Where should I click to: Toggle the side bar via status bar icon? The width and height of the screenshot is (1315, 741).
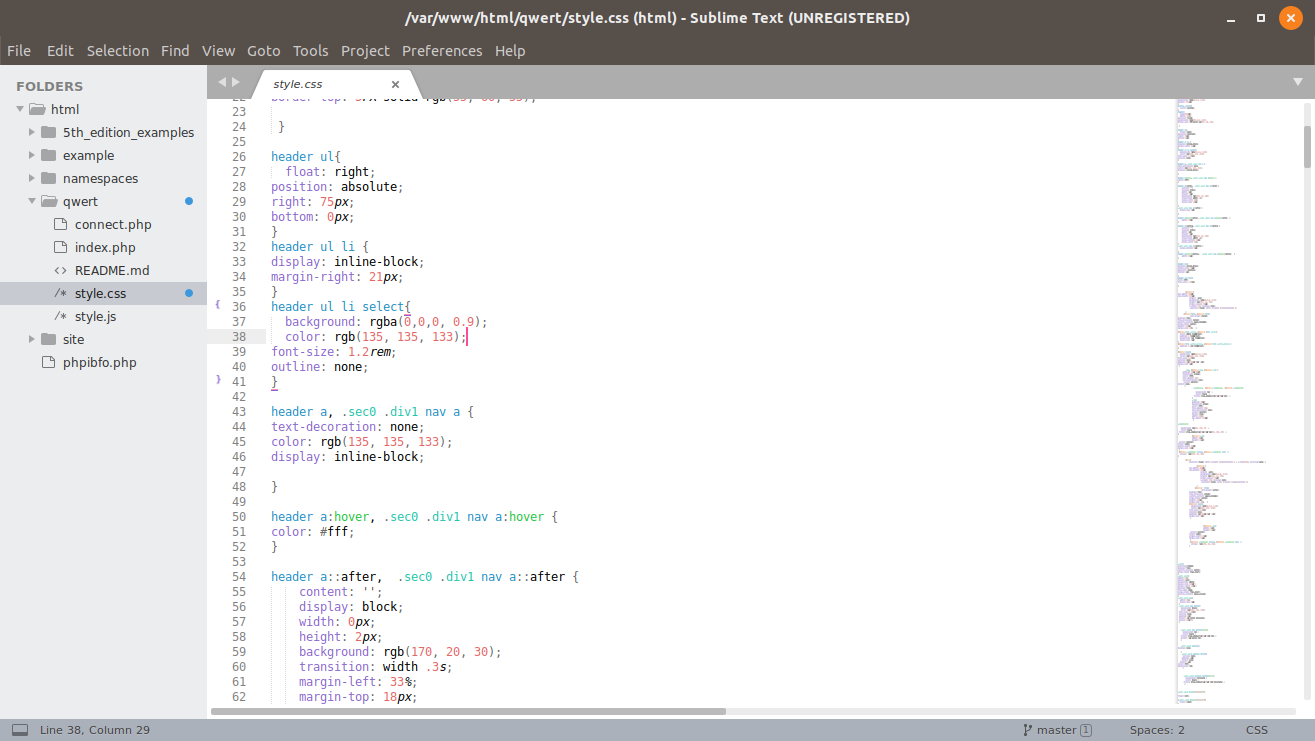(x=19, y=730)
